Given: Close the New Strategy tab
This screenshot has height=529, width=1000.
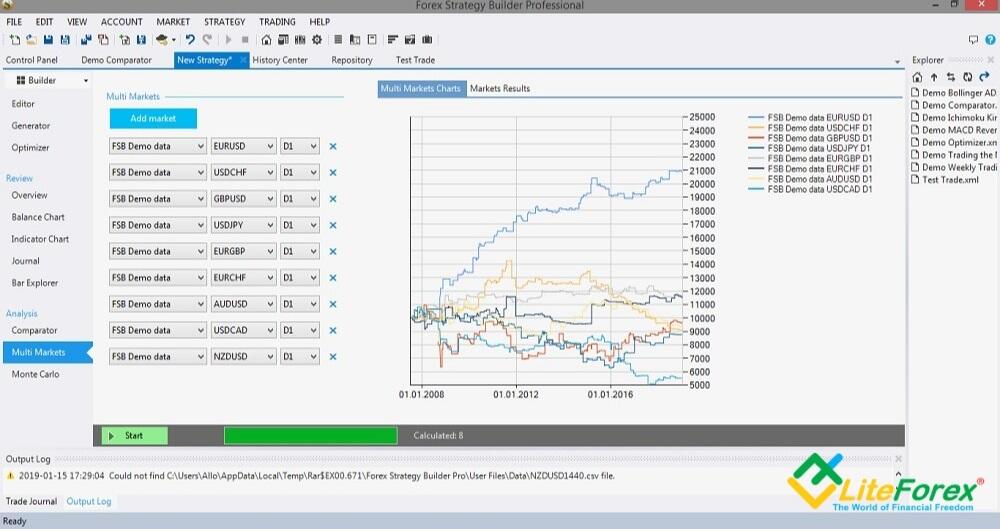Looking at the screenshot, I should [243, 60].
